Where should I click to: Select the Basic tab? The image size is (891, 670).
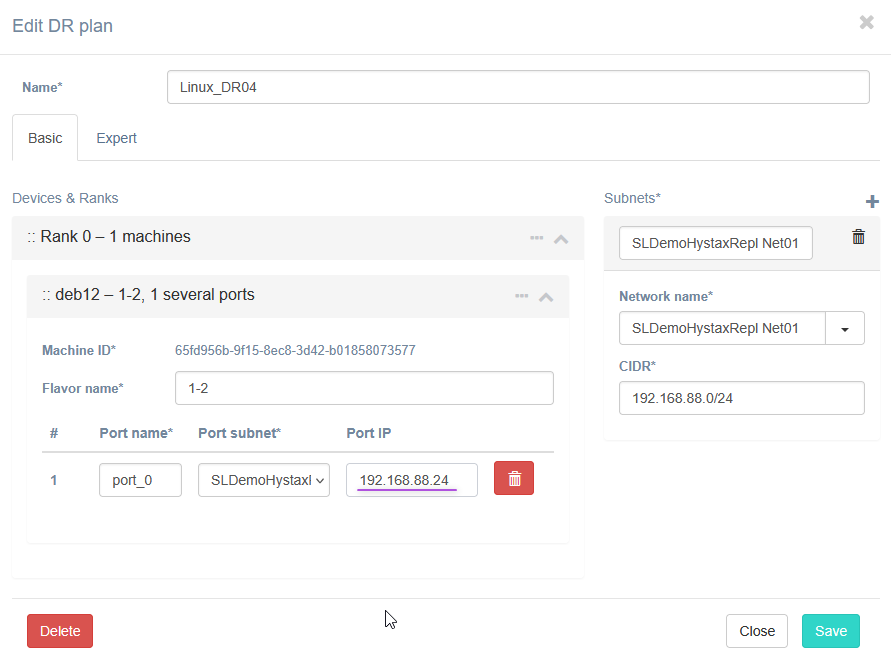pos(45,138)
